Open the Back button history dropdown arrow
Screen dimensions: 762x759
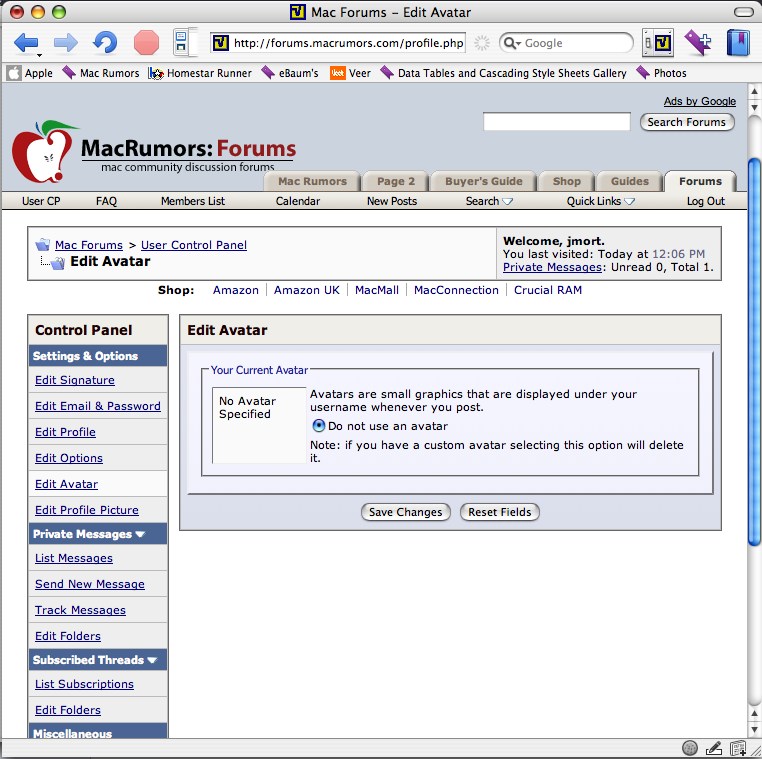click(x=39, y=55)
